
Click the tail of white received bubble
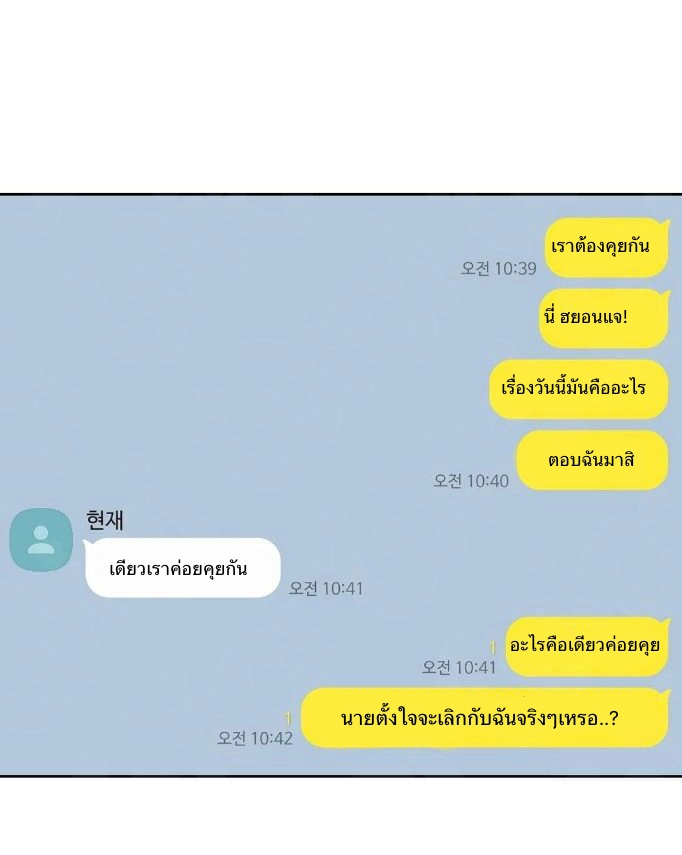pos(87,542)
